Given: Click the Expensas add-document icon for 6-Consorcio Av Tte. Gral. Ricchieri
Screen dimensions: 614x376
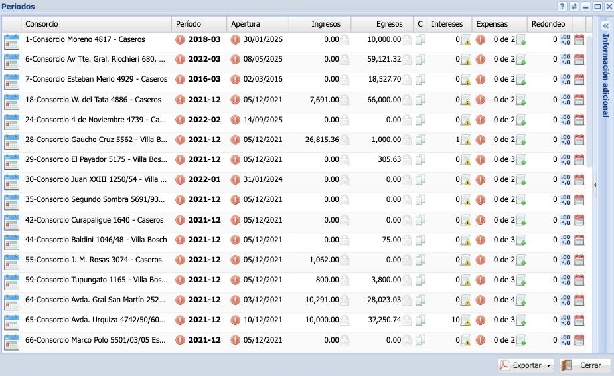Looking at the screenshot, I should coord(521,60).
